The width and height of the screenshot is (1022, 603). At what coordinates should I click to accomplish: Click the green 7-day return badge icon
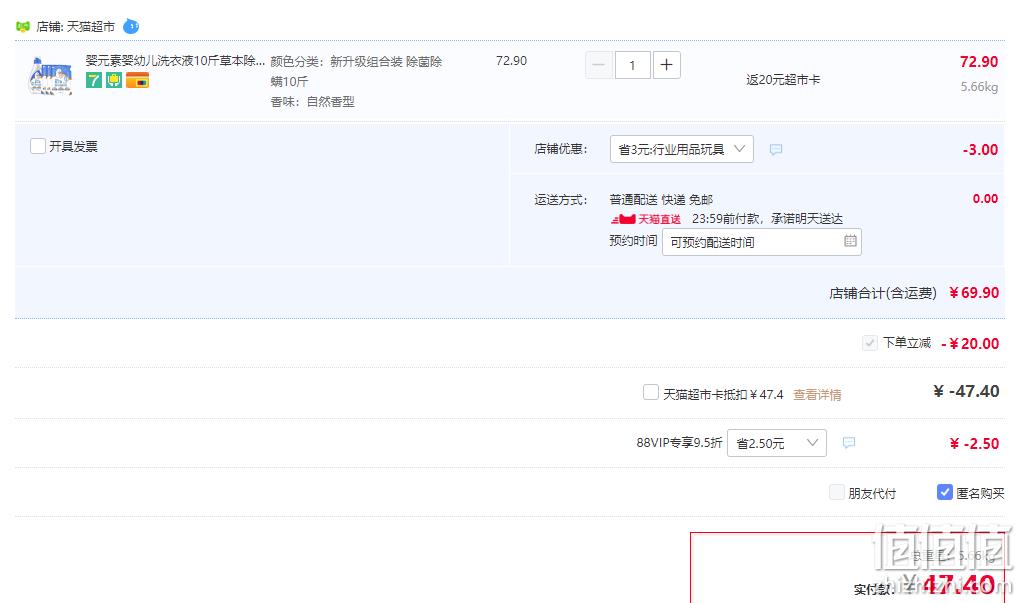point(94,80)
